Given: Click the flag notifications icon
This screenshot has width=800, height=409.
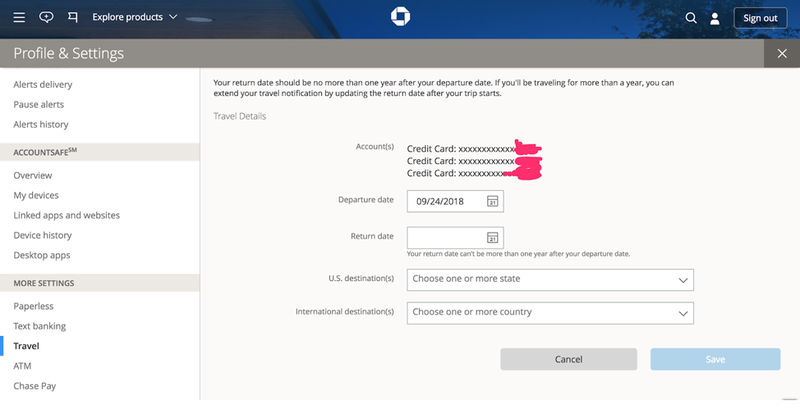Looking at the screenshot, I should (x=73, y=17).
